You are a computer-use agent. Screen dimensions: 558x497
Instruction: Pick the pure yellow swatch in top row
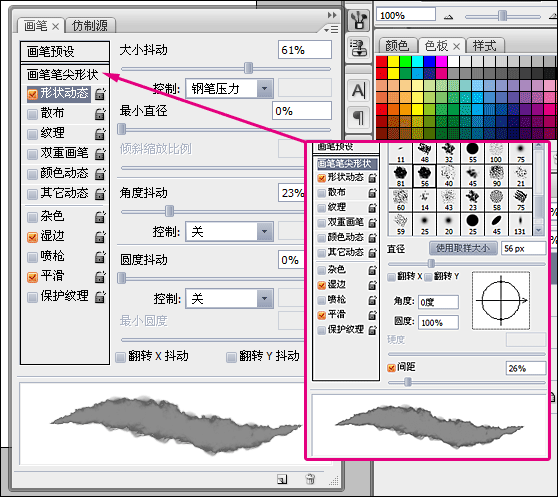point(394,62)
